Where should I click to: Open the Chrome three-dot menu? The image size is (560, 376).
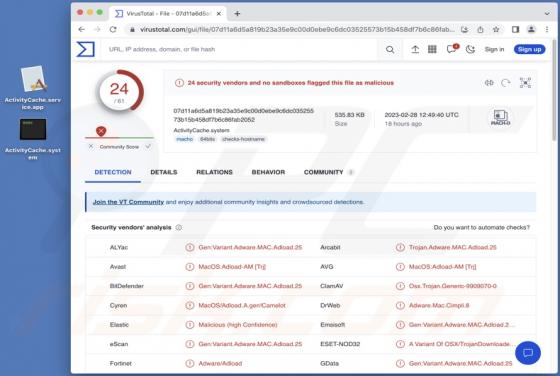(x=547, y=29)
